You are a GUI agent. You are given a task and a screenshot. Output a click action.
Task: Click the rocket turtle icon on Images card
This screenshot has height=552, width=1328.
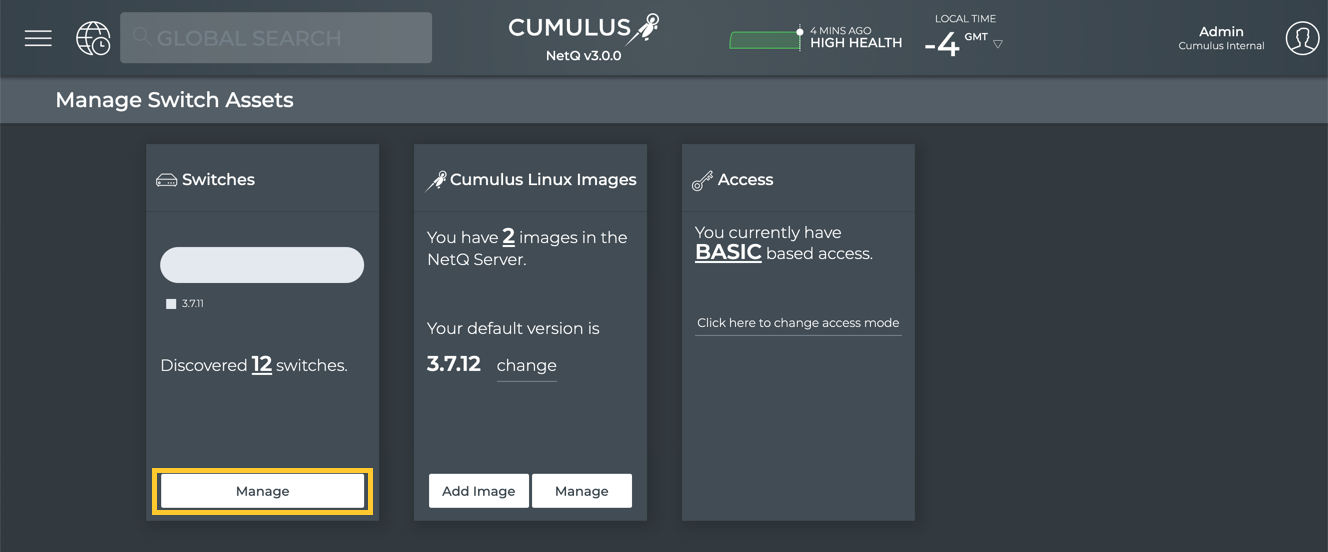(x=436, y=181)
